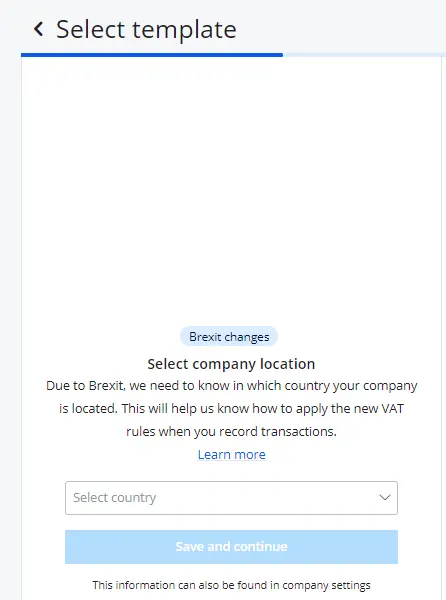This screenshot has width=446, height=600.
Task: Click the 'rules when you record transactions' line
Action: point(231,432)
